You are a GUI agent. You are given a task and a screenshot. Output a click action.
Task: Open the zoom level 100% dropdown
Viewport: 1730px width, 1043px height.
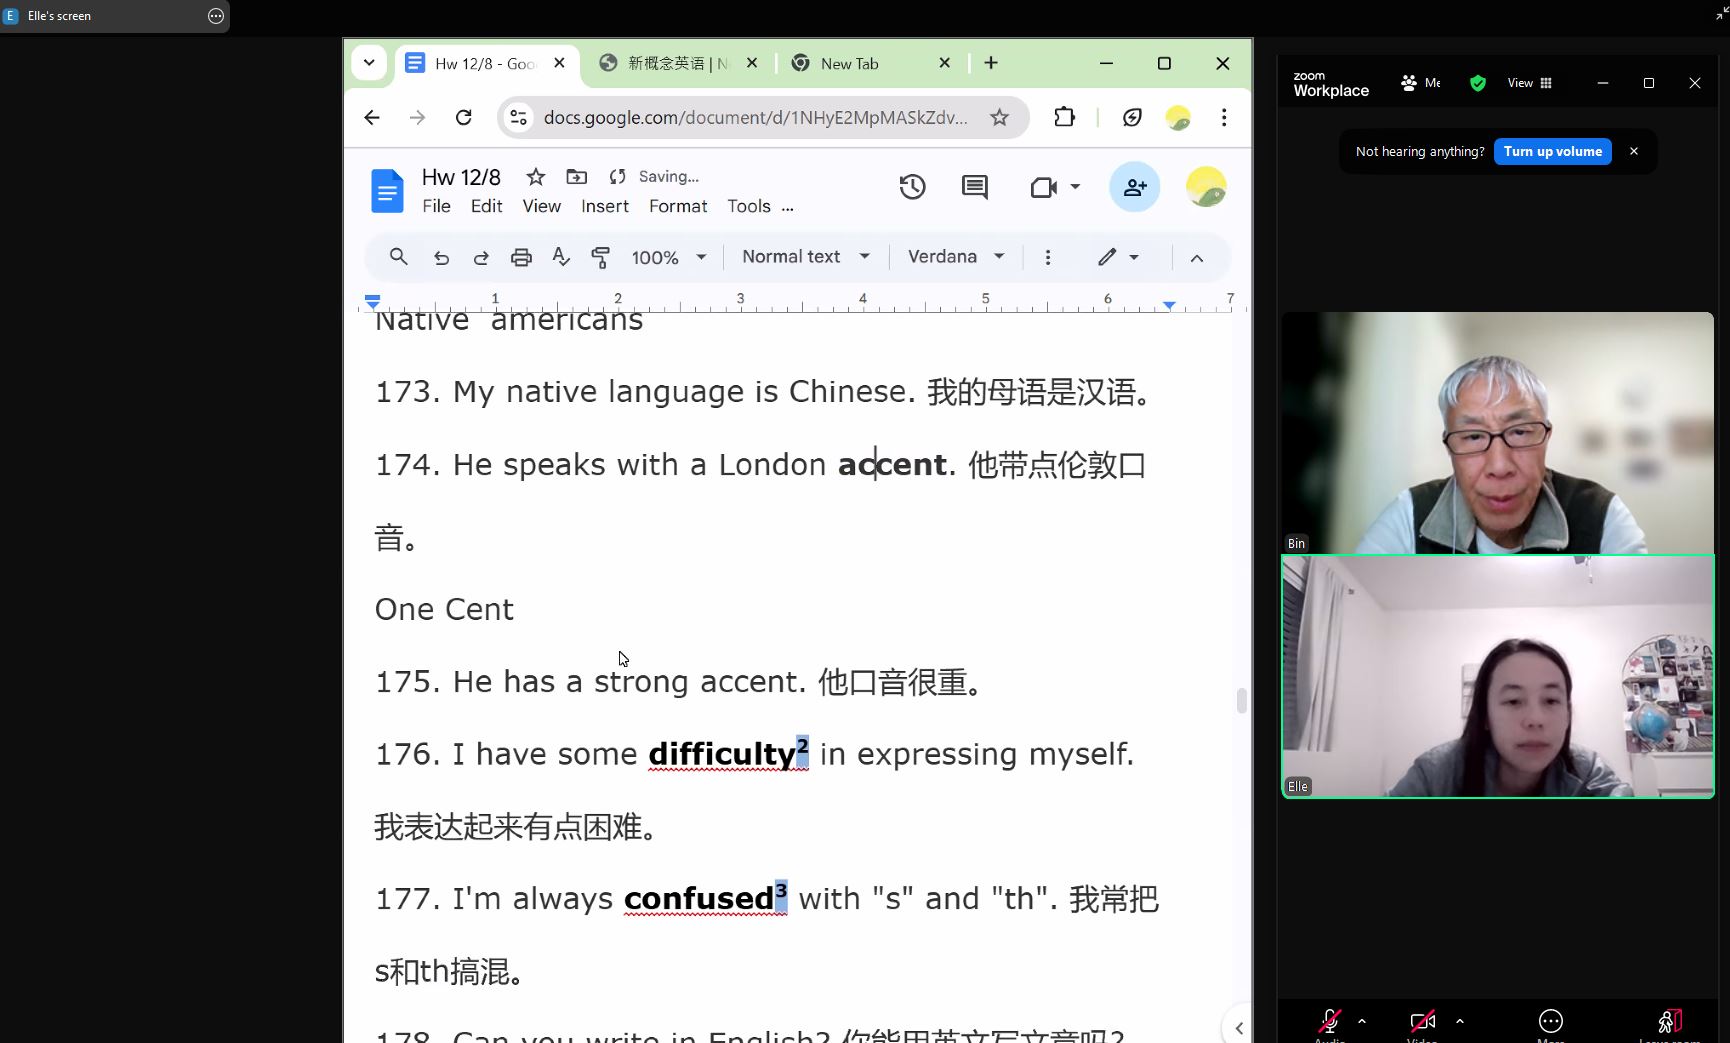[x=669, y=258]
